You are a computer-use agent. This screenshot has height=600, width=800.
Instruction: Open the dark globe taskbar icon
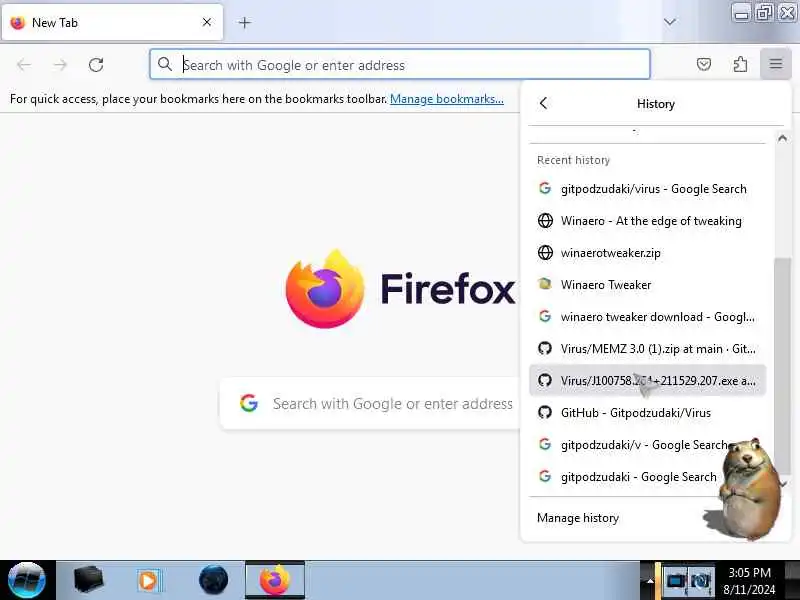click(213, 580)
